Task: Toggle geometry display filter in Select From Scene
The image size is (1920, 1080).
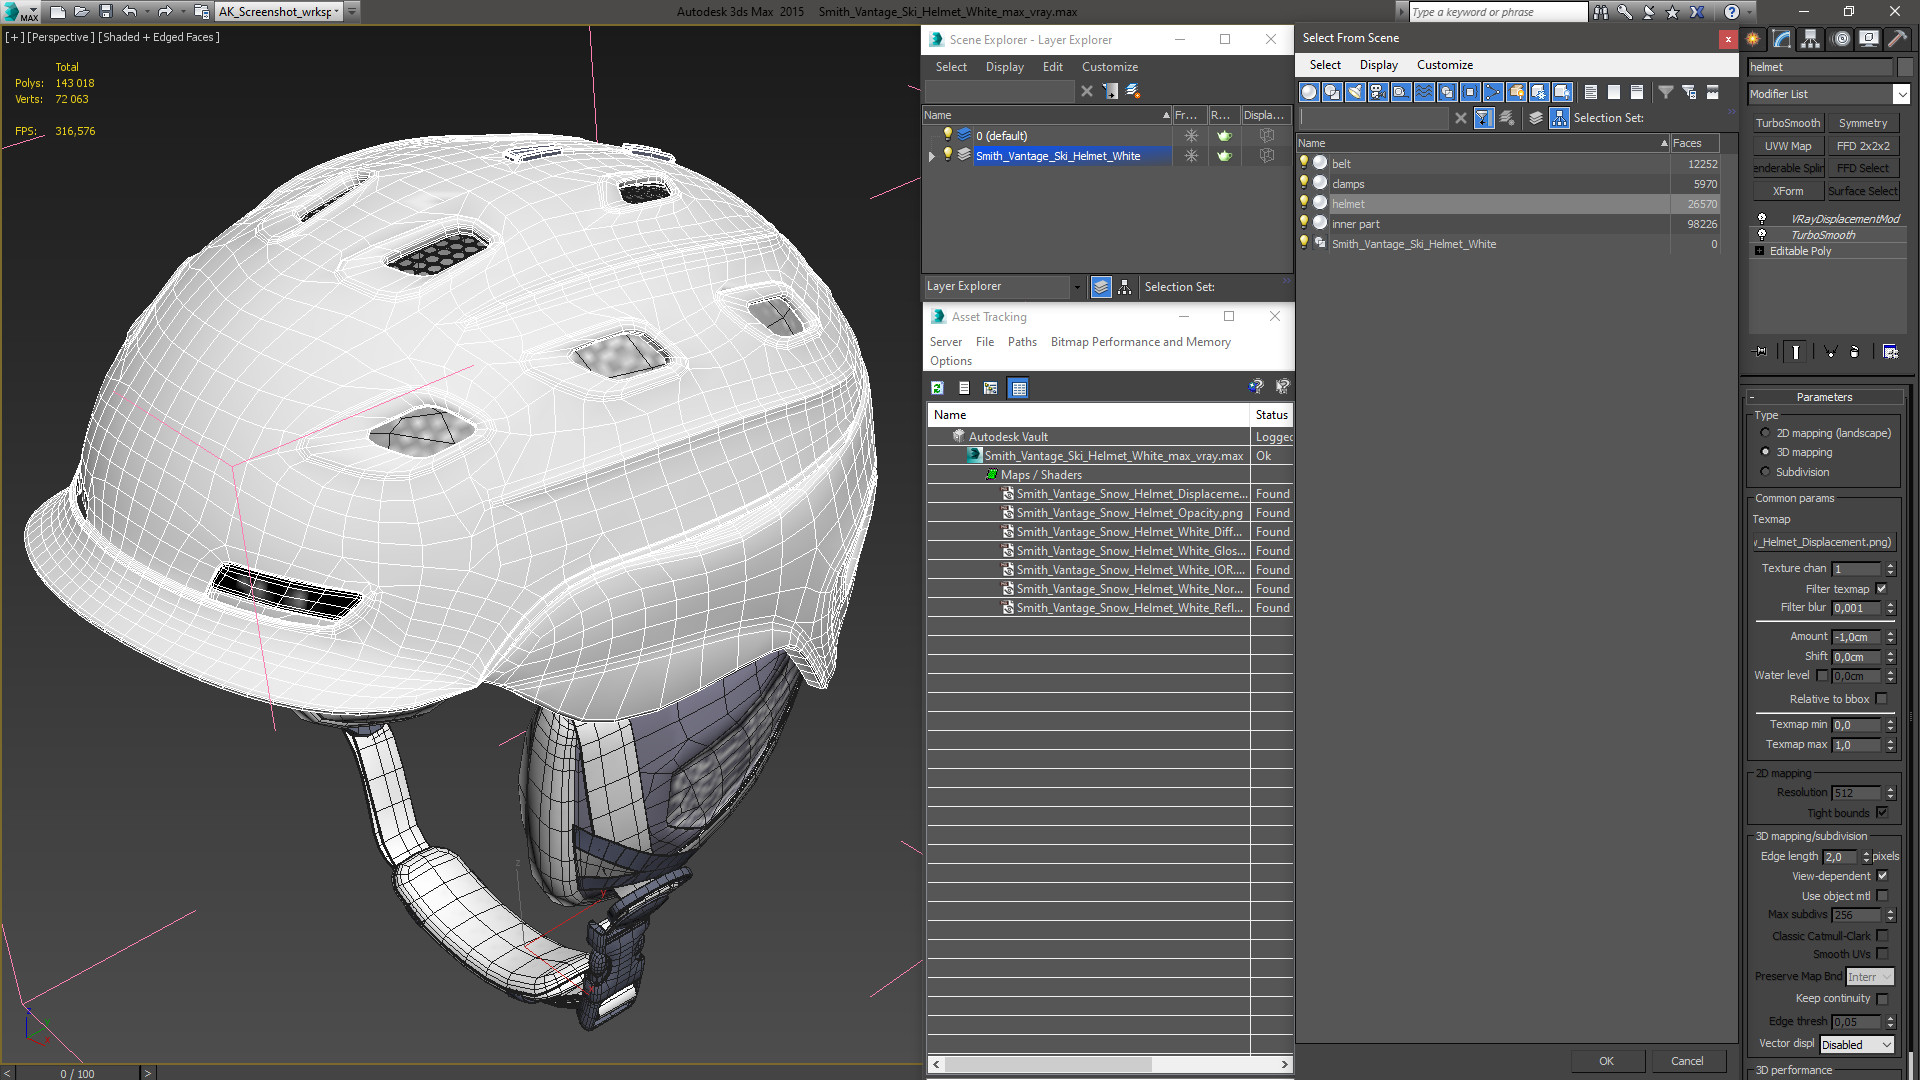Action: [1309, 92]
